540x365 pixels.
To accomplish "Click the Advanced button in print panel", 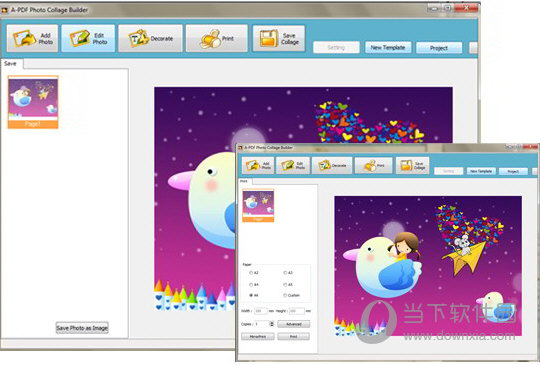I will tap(294, 324).
